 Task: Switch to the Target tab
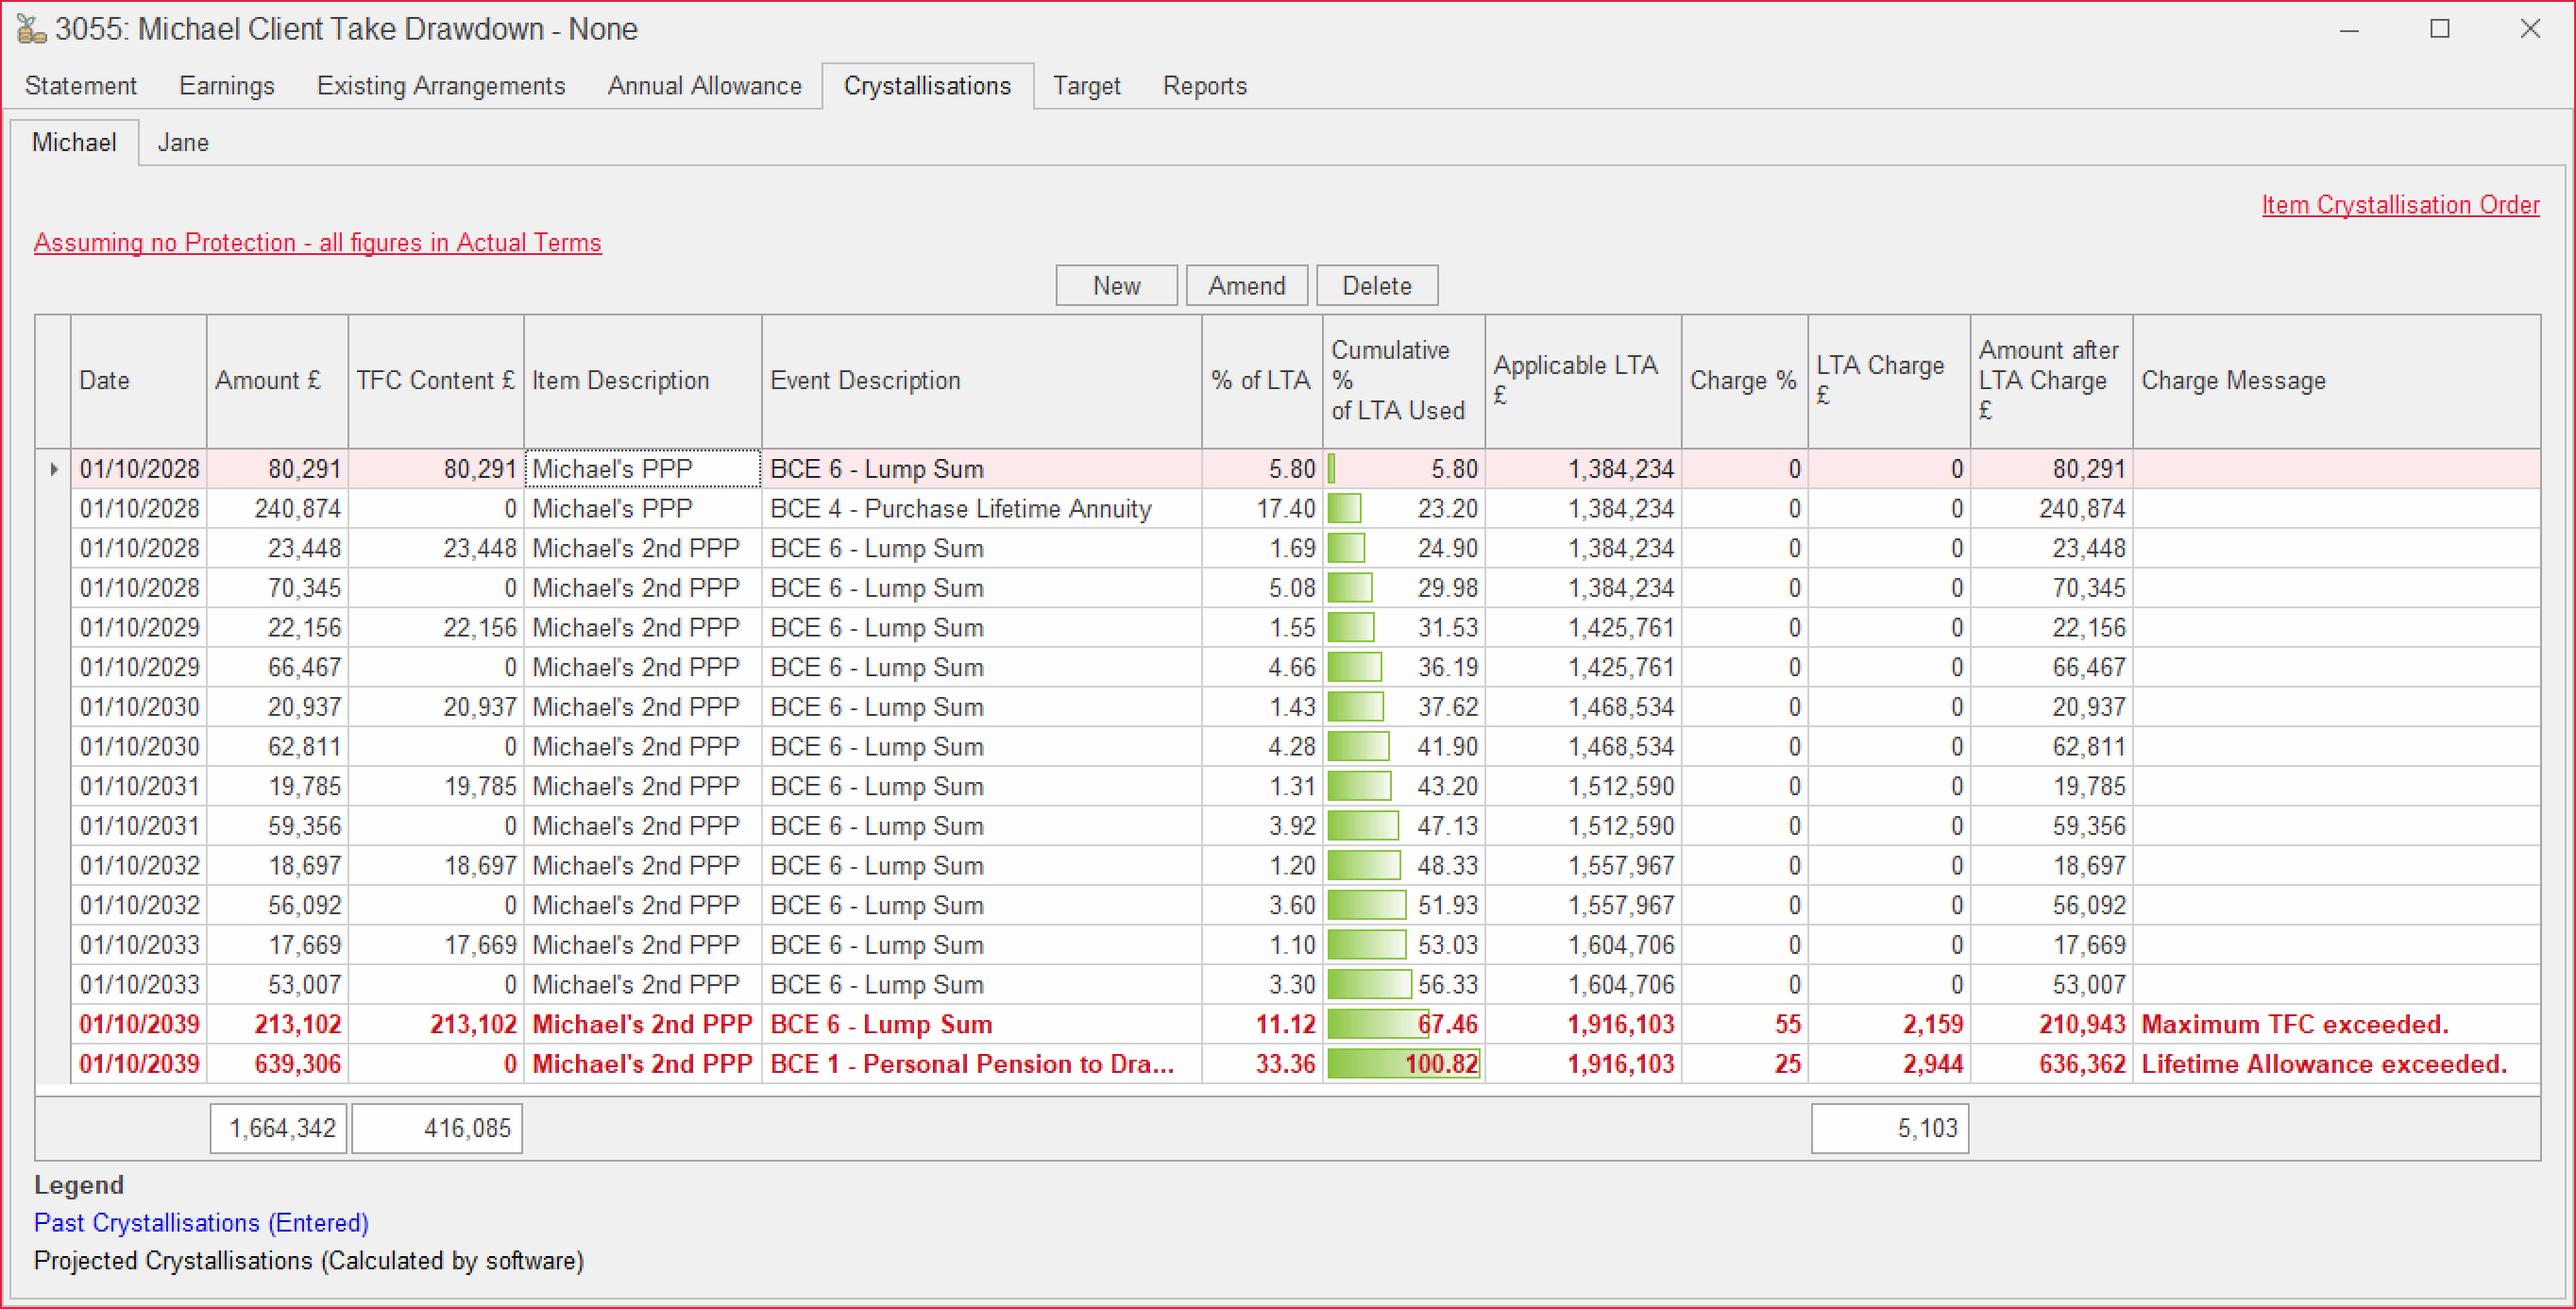pyautogui.click(x=1086, y=86)
